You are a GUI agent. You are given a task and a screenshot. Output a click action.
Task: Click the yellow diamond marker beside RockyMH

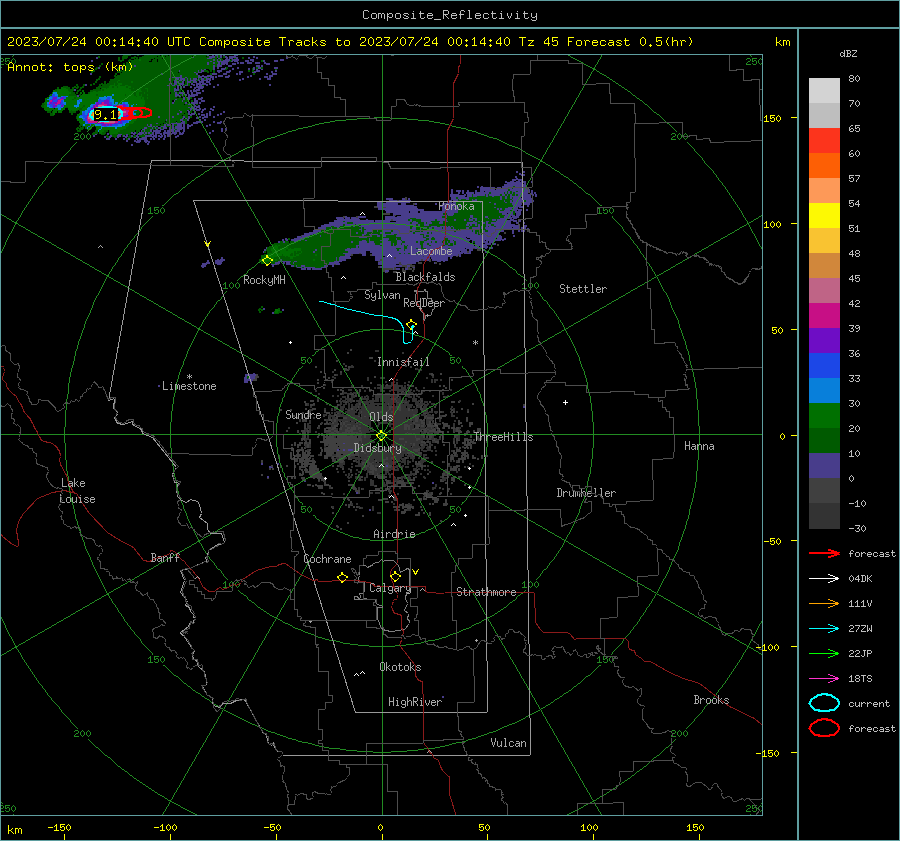(267, 261)
